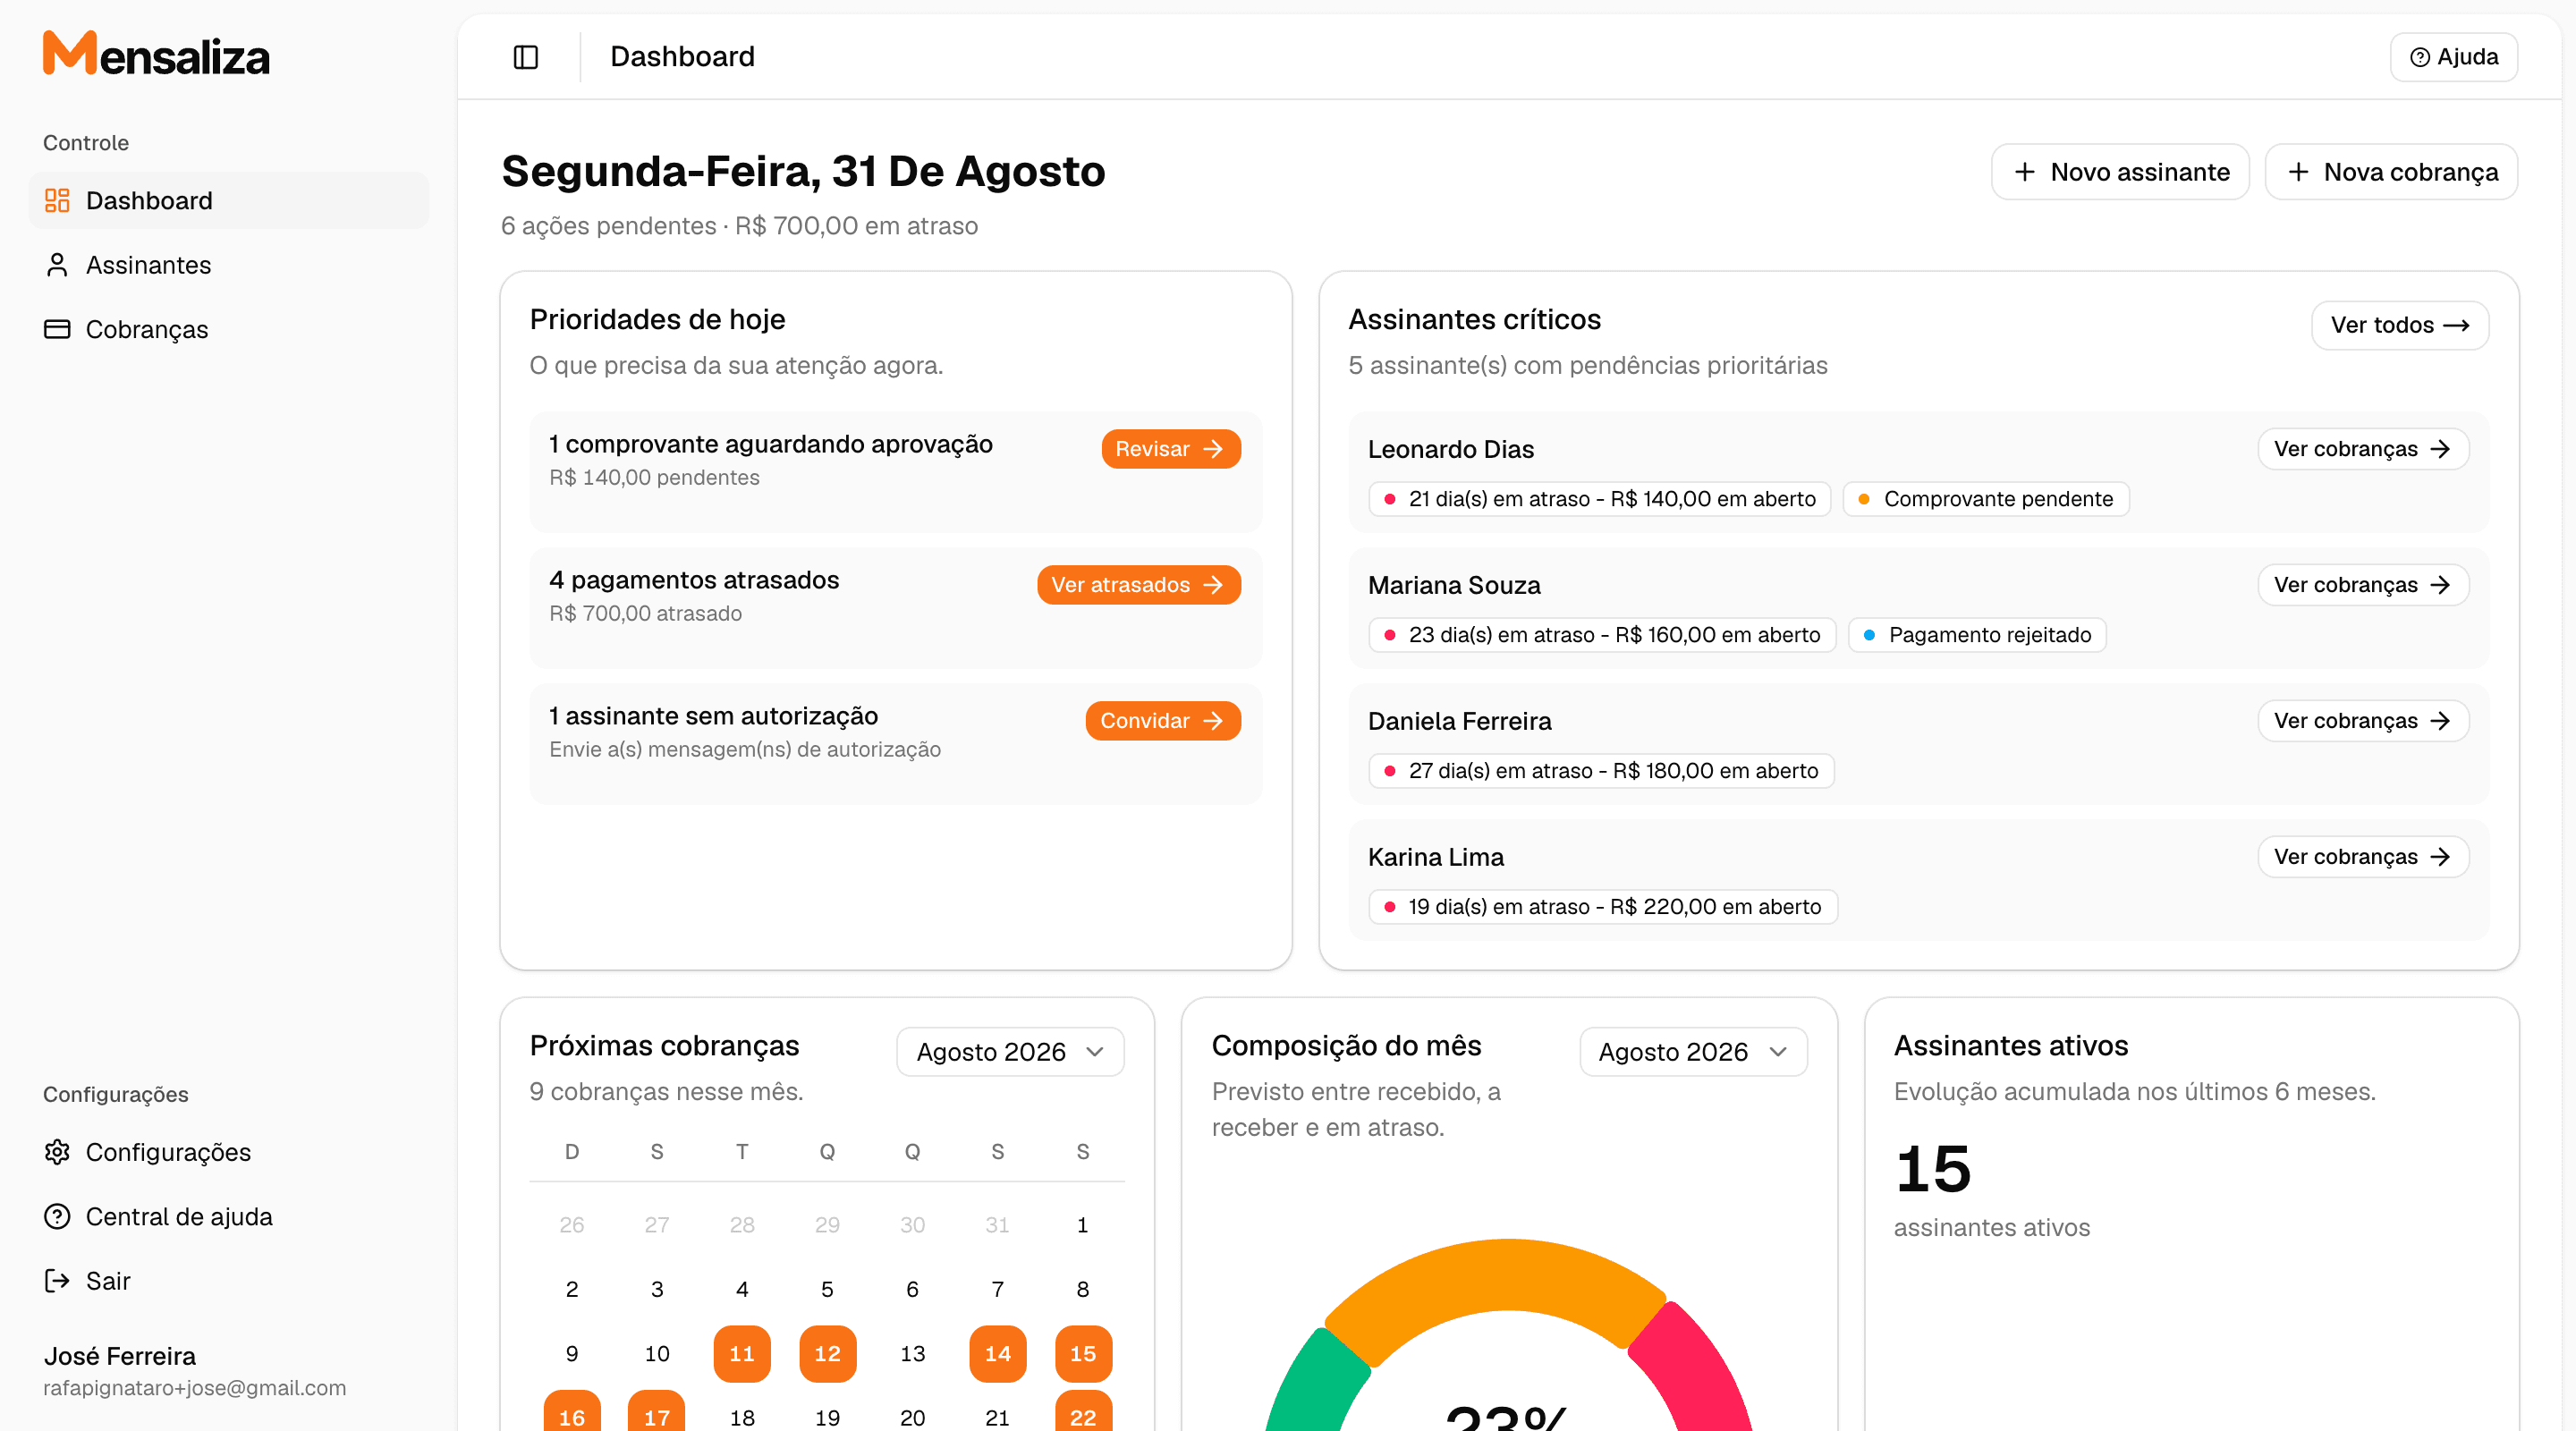Screen dimensions: 2576x1431
Task: Click the José Ferreira user profile
Action: click(195, 1371)
